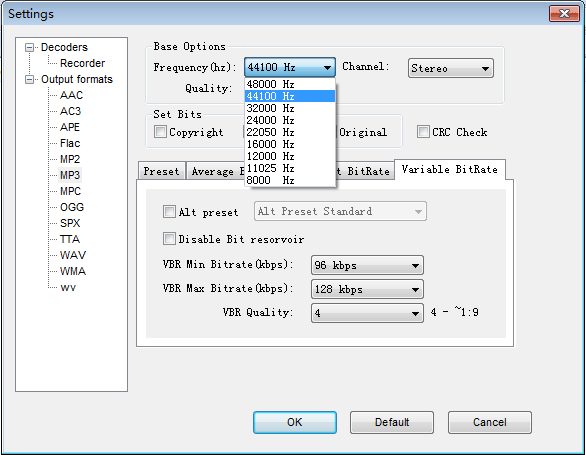
Task: Select APE output format
Action: click(70, 127)
